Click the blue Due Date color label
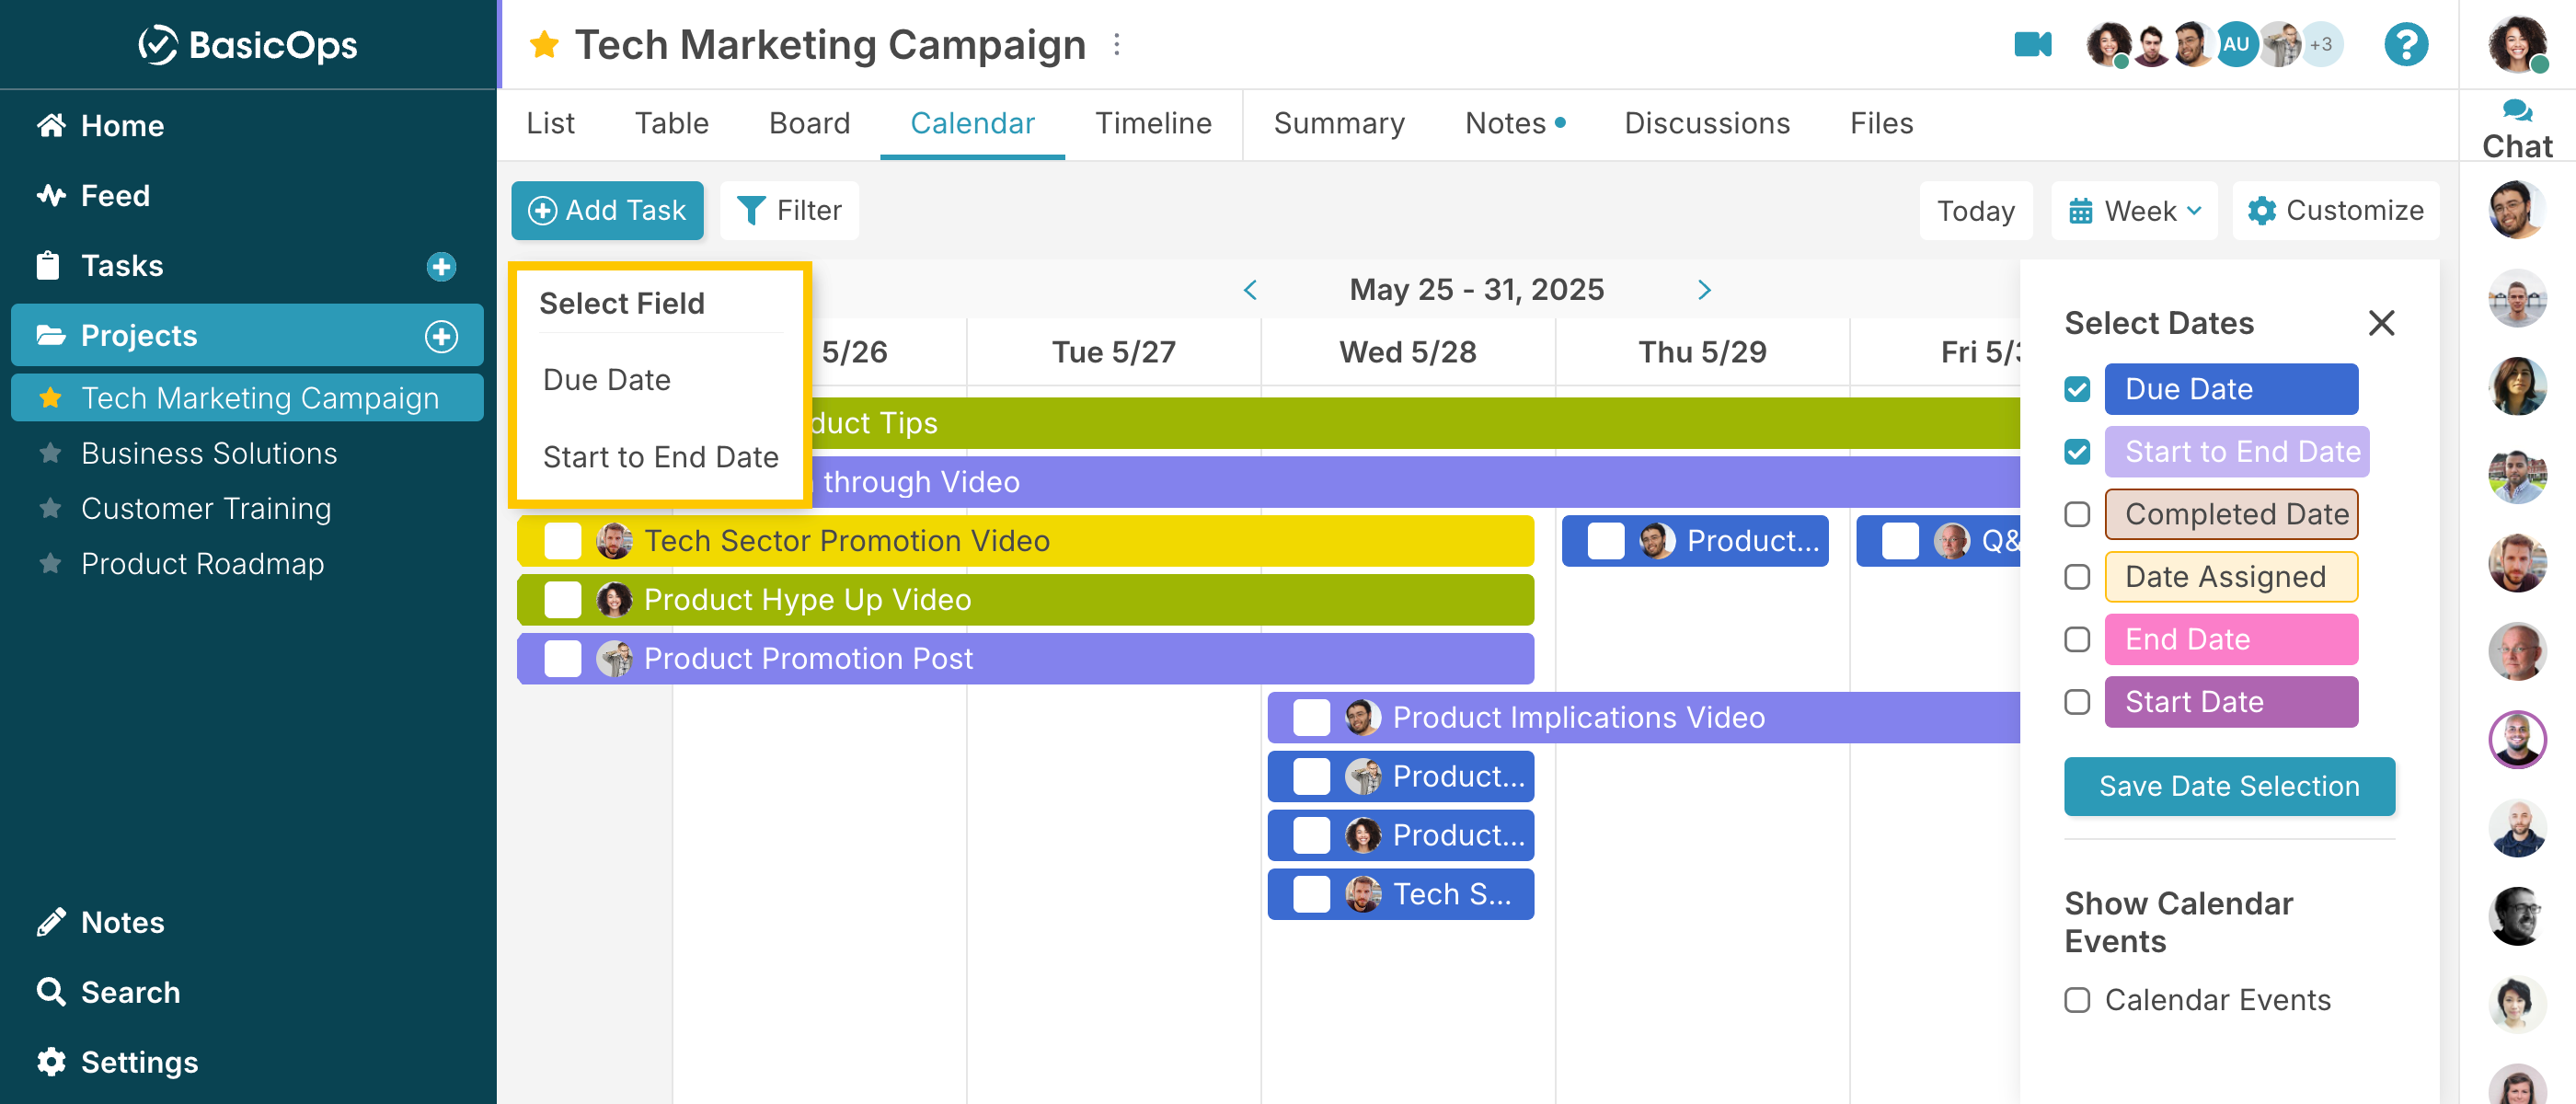The width and height of the screenshot is (2576, 1104). 2230,389
